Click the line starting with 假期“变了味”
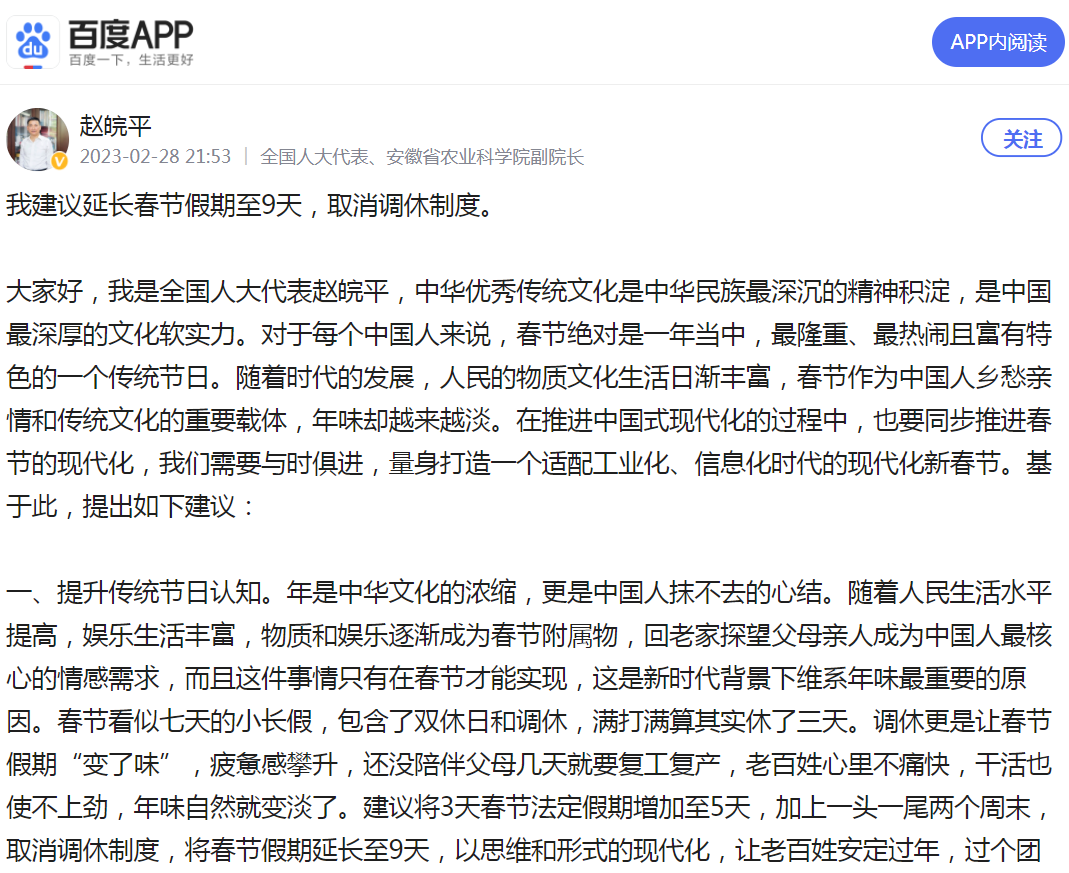Screen dimensions: 1069x873 (528, 764)
